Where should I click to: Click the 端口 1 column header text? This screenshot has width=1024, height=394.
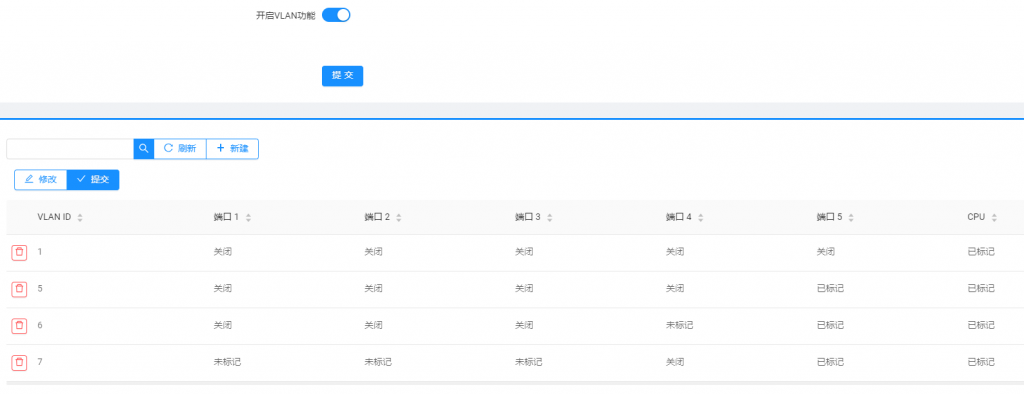[227, 217]
